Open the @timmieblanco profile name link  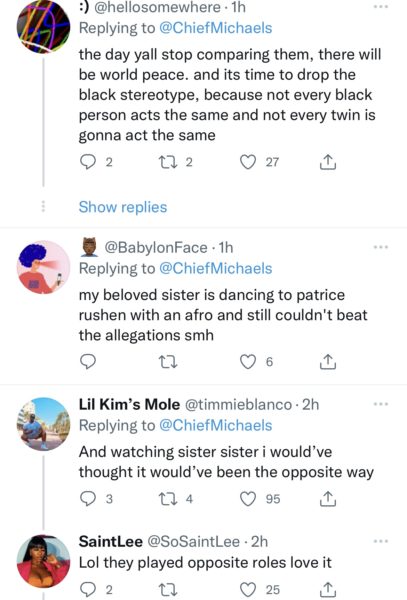tap(129, 404)
